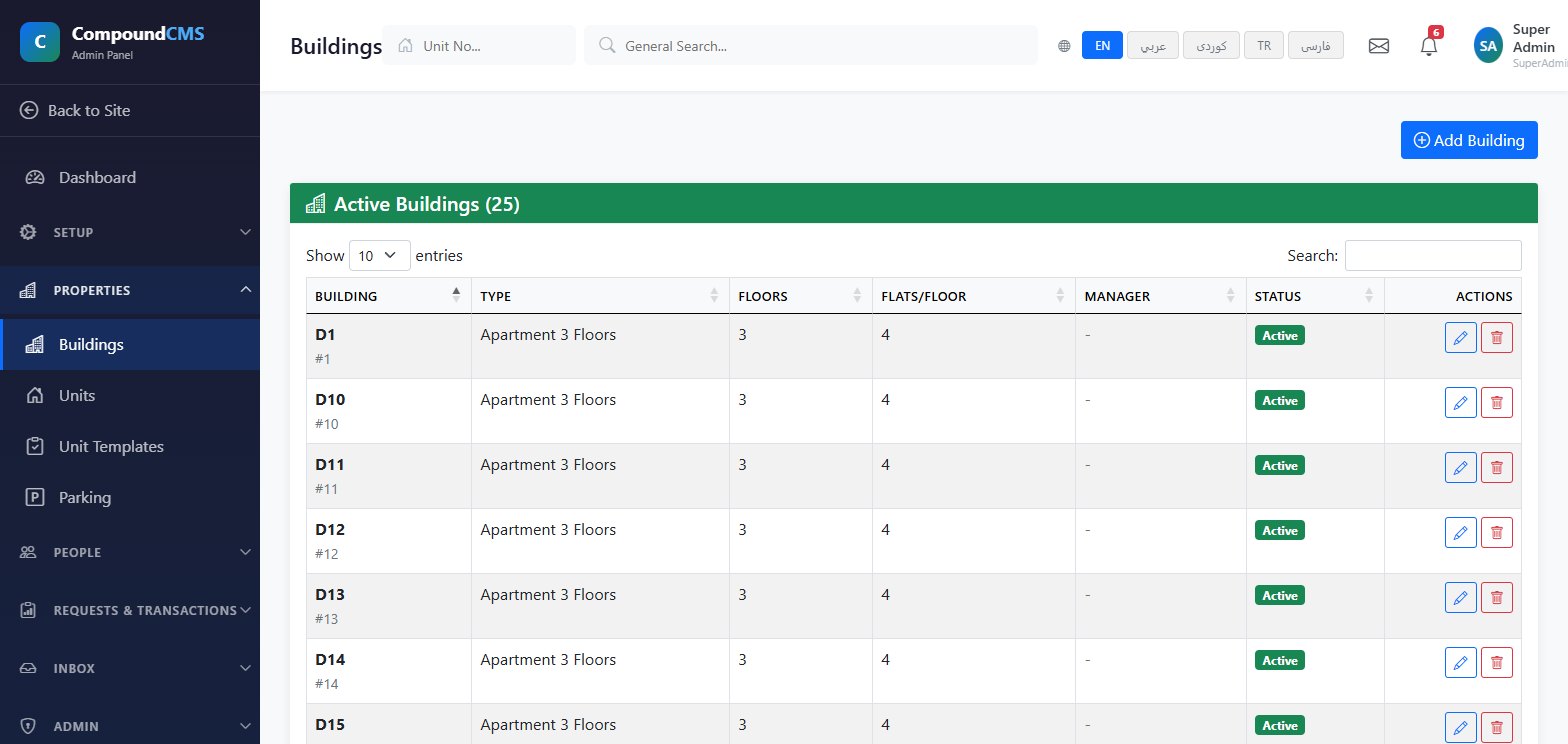Image resolution: width=1568 pixels, height=744 pixels.
Task: Go to Units in the sidebar
Action: (130, 396)
